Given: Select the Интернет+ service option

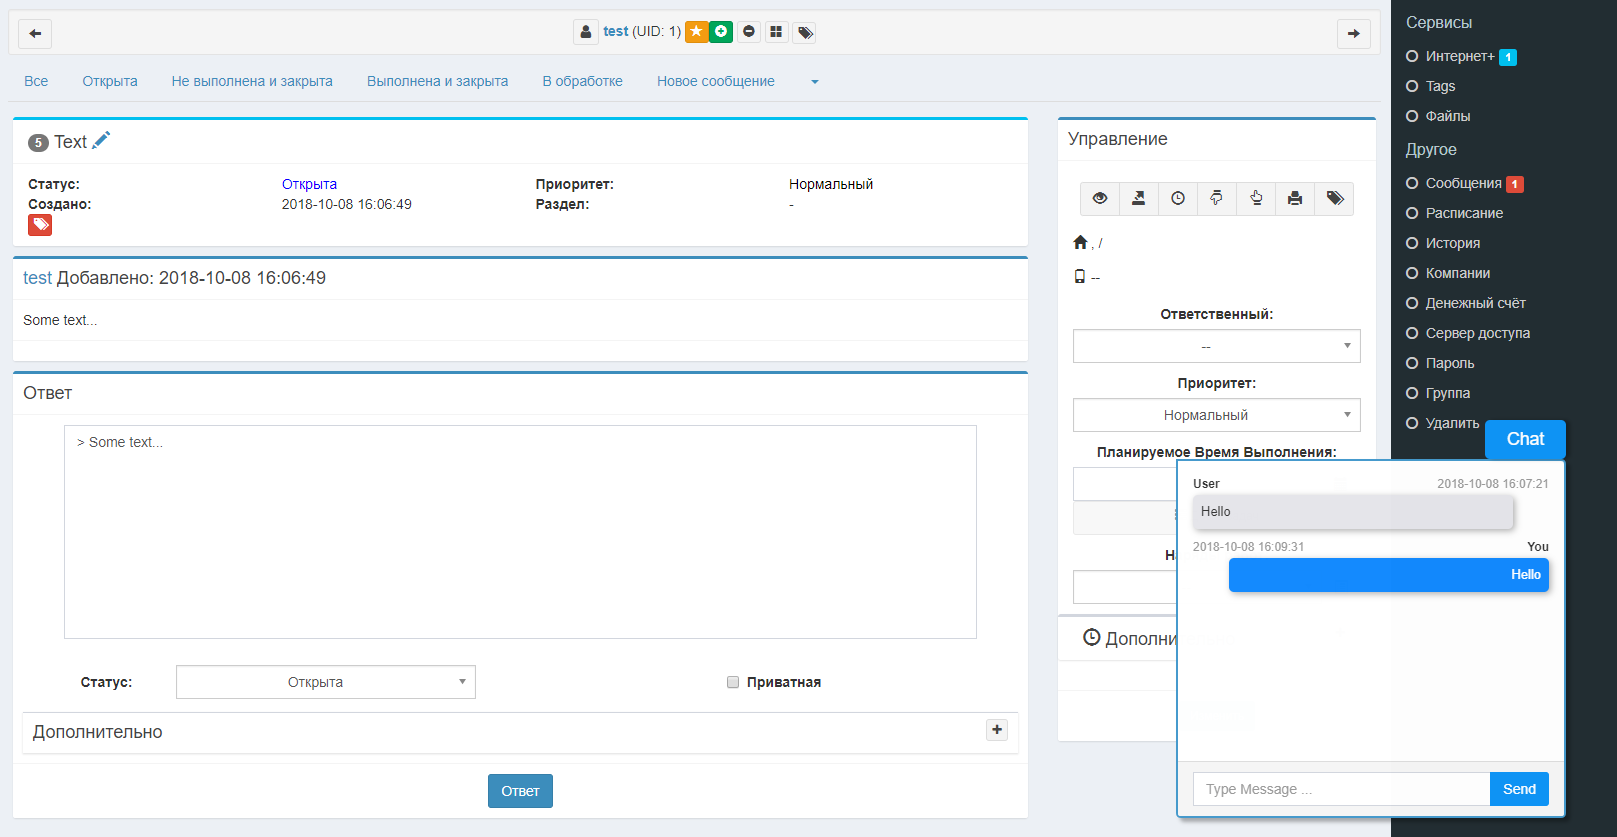Looking at the screenshot, I should coord(1459,56).
